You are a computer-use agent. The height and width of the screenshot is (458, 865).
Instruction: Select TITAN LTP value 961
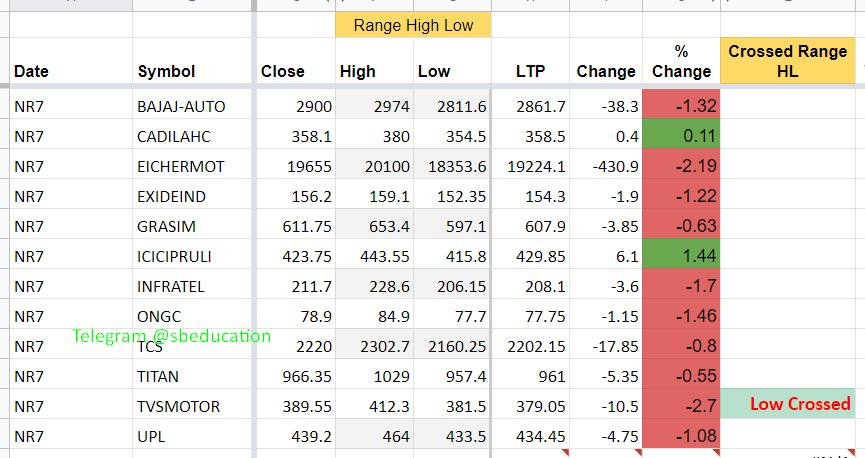tap(530, 376)
